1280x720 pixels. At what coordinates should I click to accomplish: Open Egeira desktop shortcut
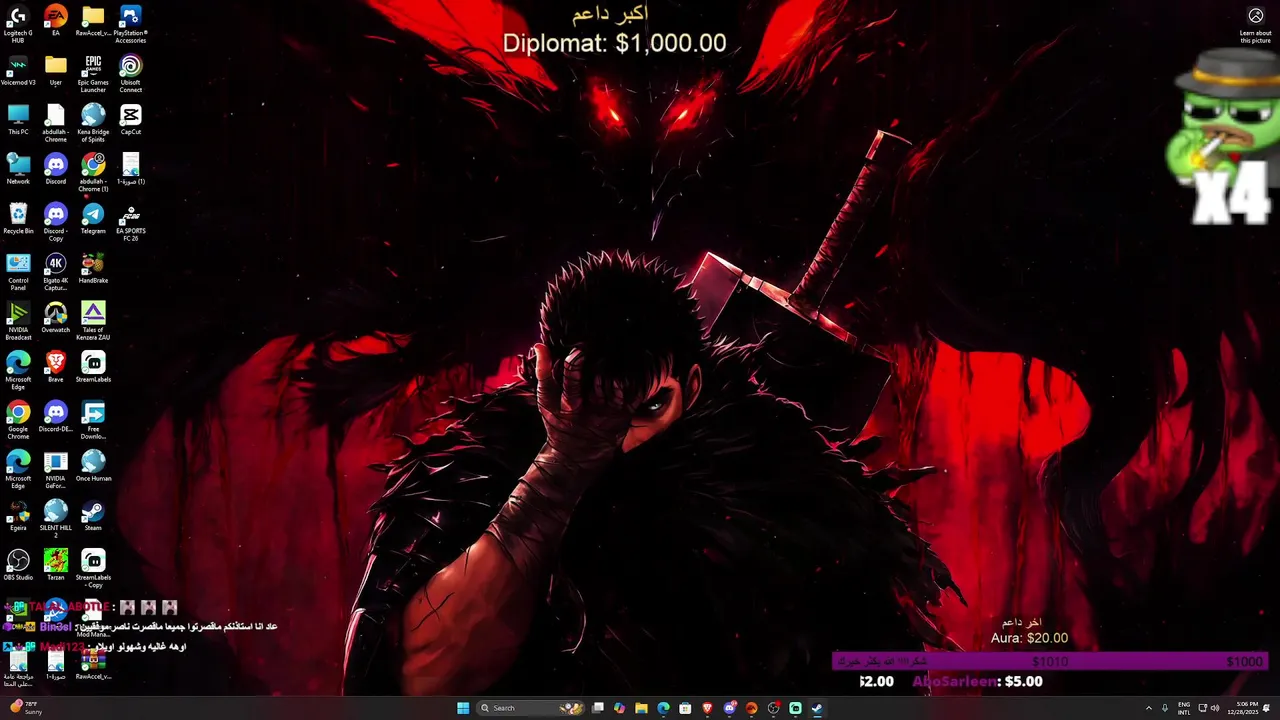pyautogui.click(x=18, y=516)
